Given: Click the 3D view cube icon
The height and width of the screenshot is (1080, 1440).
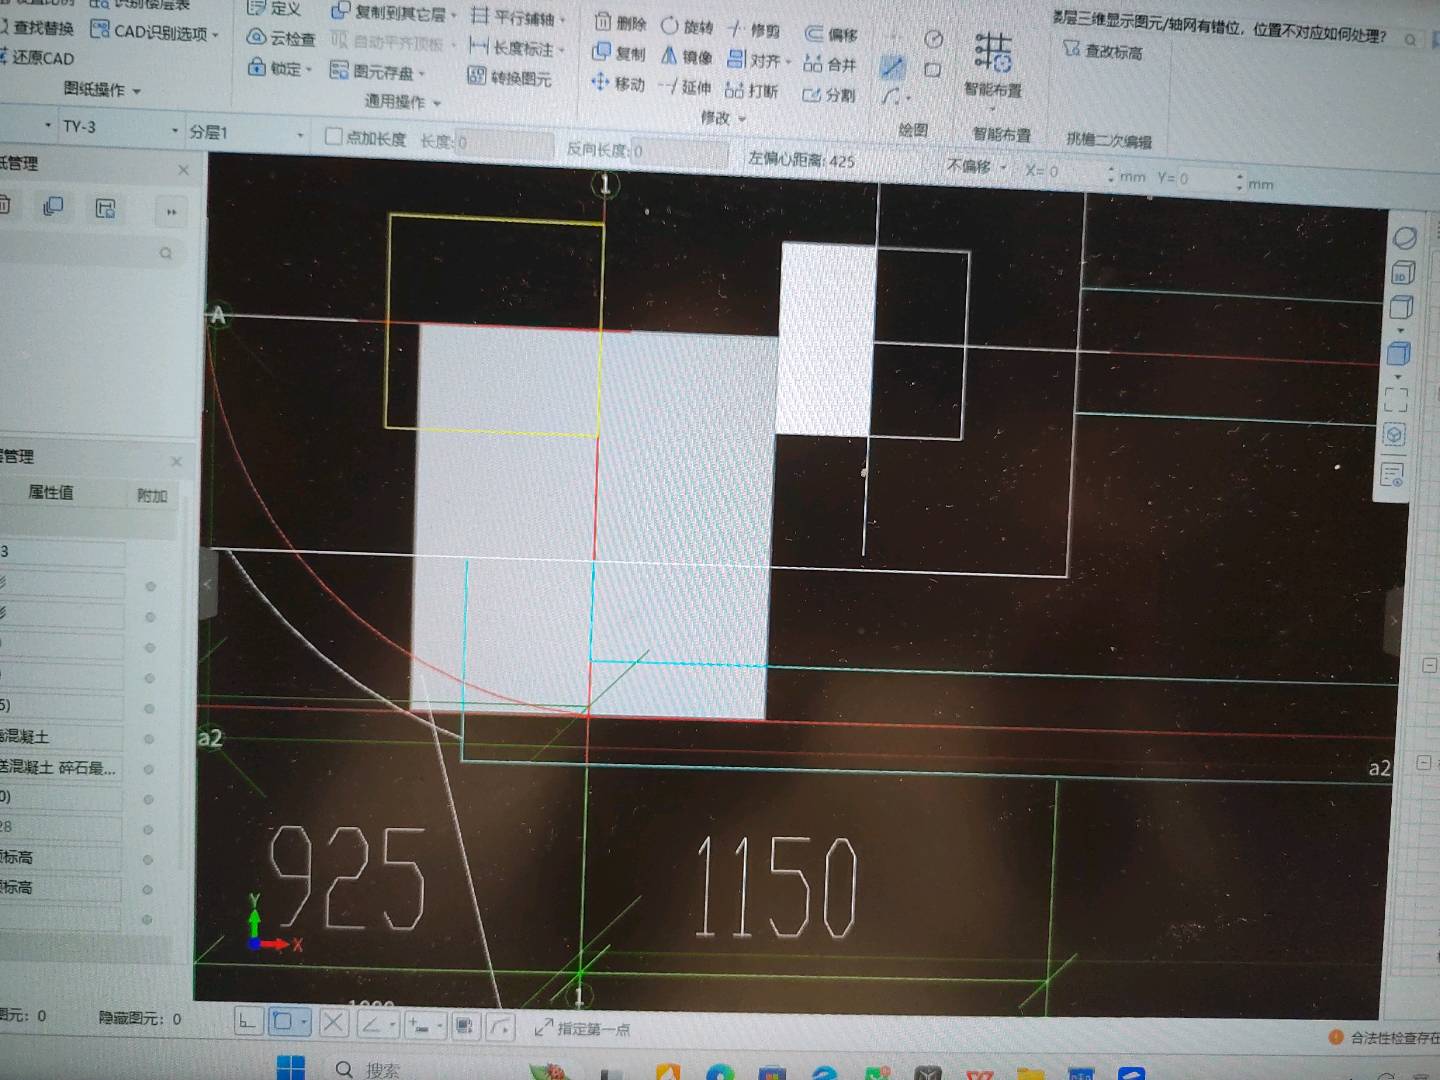Looking at the screenshot, I should point(1403,272).
